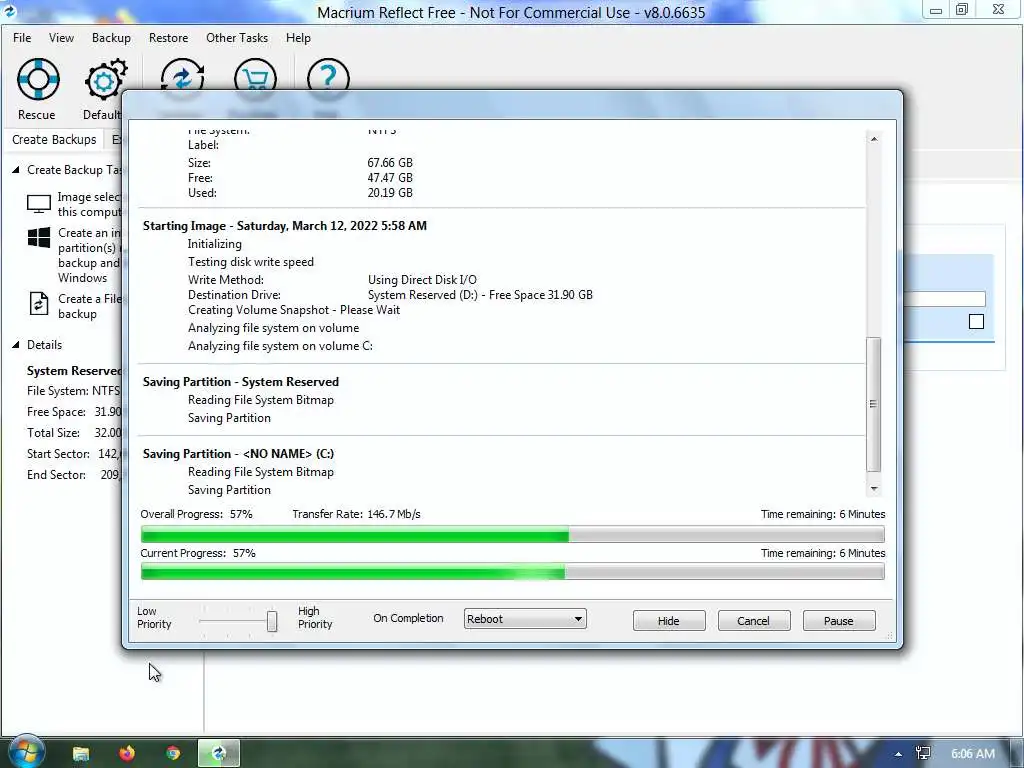This screenshot has width=1024, height=768.
Task: Collapse the Details section
Action: 16,345
